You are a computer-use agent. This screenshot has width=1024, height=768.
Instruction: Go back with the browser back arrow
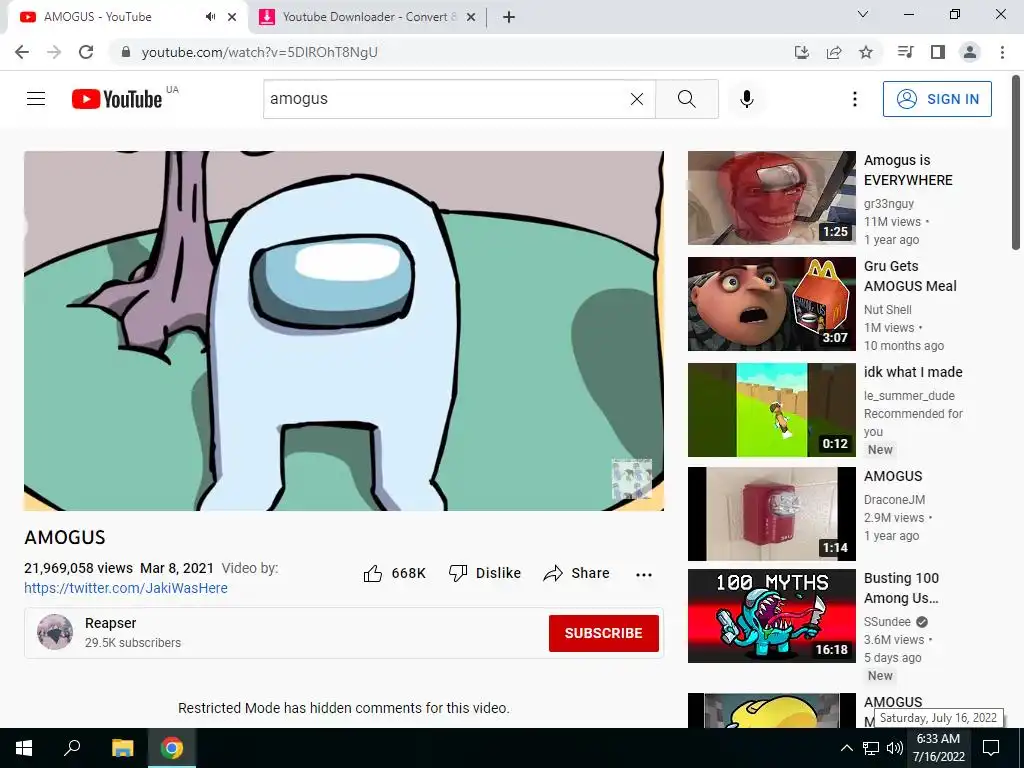coord(22,52)
